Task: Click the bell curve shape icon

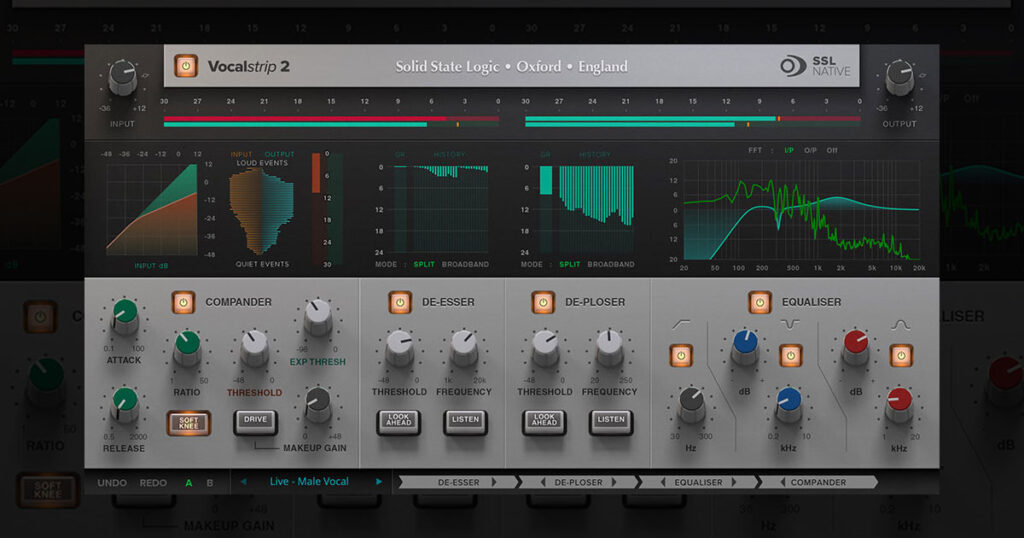Action: pos(901,324)
